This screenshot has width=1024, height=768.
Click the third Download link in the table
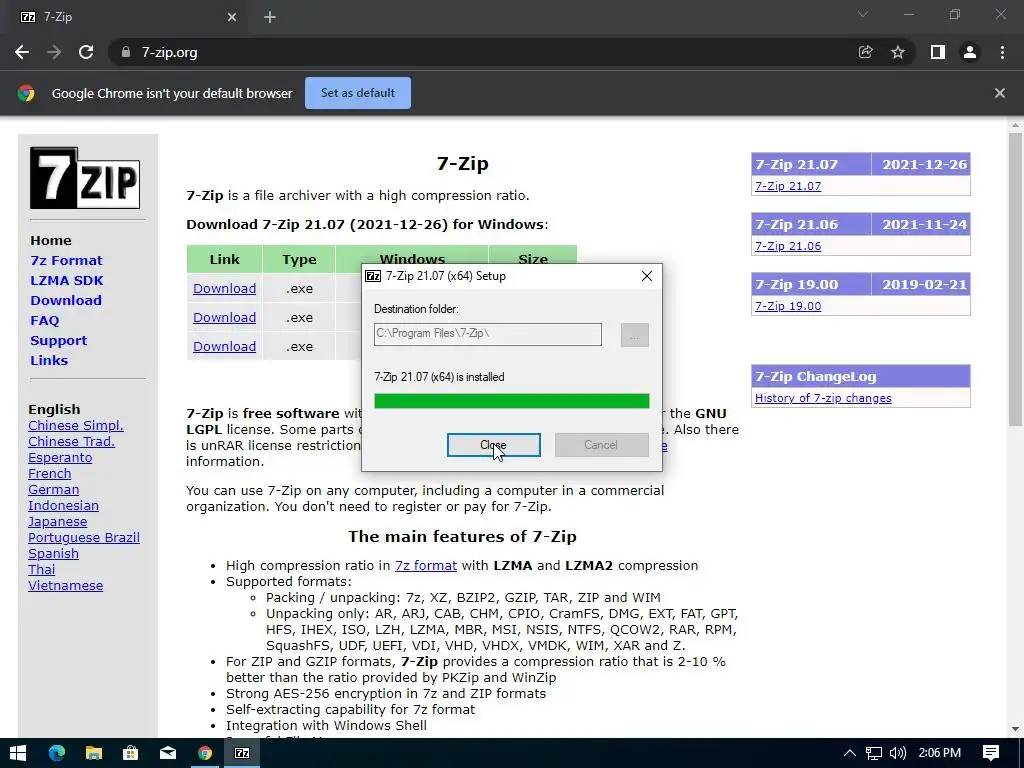[x=225, y=347]
